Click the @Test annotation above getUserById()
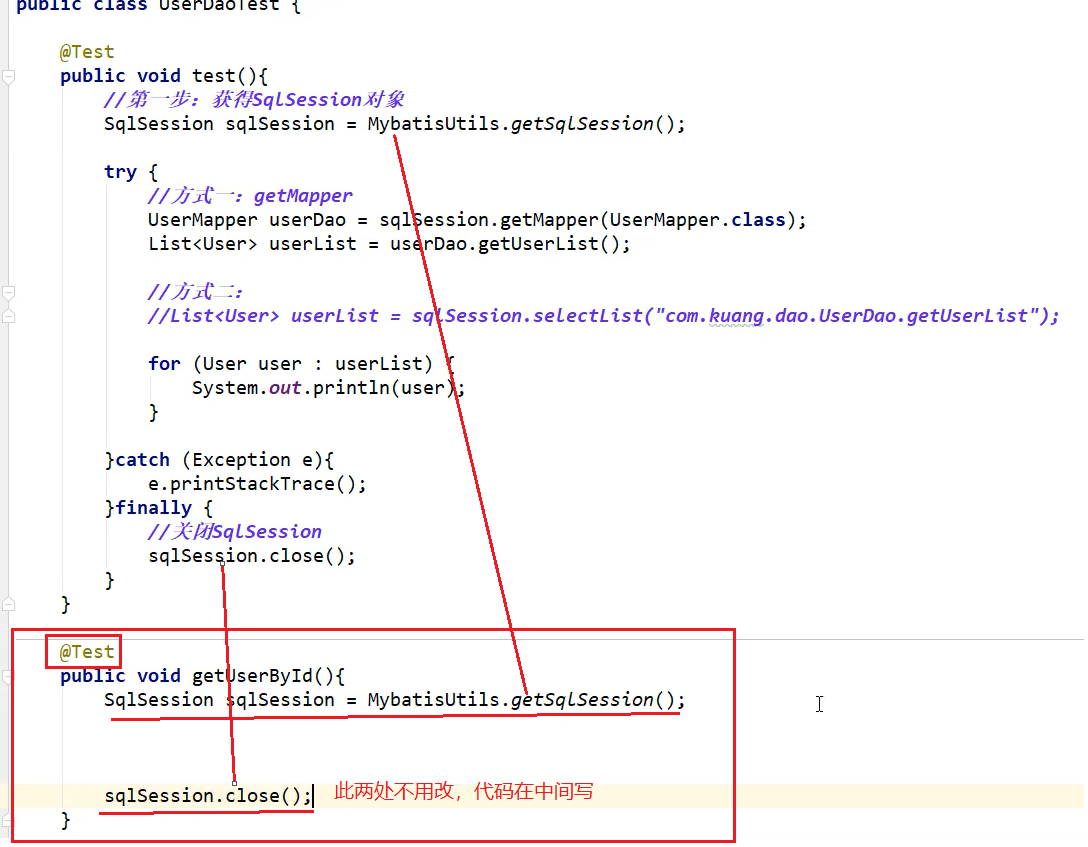The width and height of the screenshot is (1088, 847). point(87,652)
